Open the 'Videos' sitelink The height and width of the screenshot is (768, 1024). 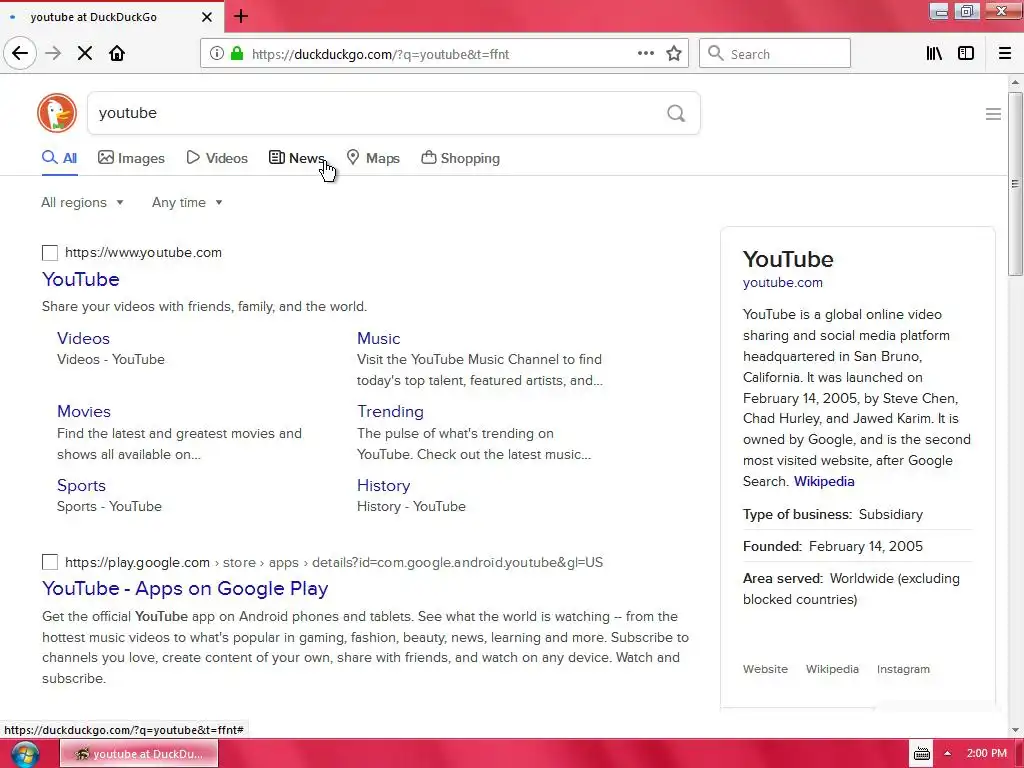click(83, 338)
